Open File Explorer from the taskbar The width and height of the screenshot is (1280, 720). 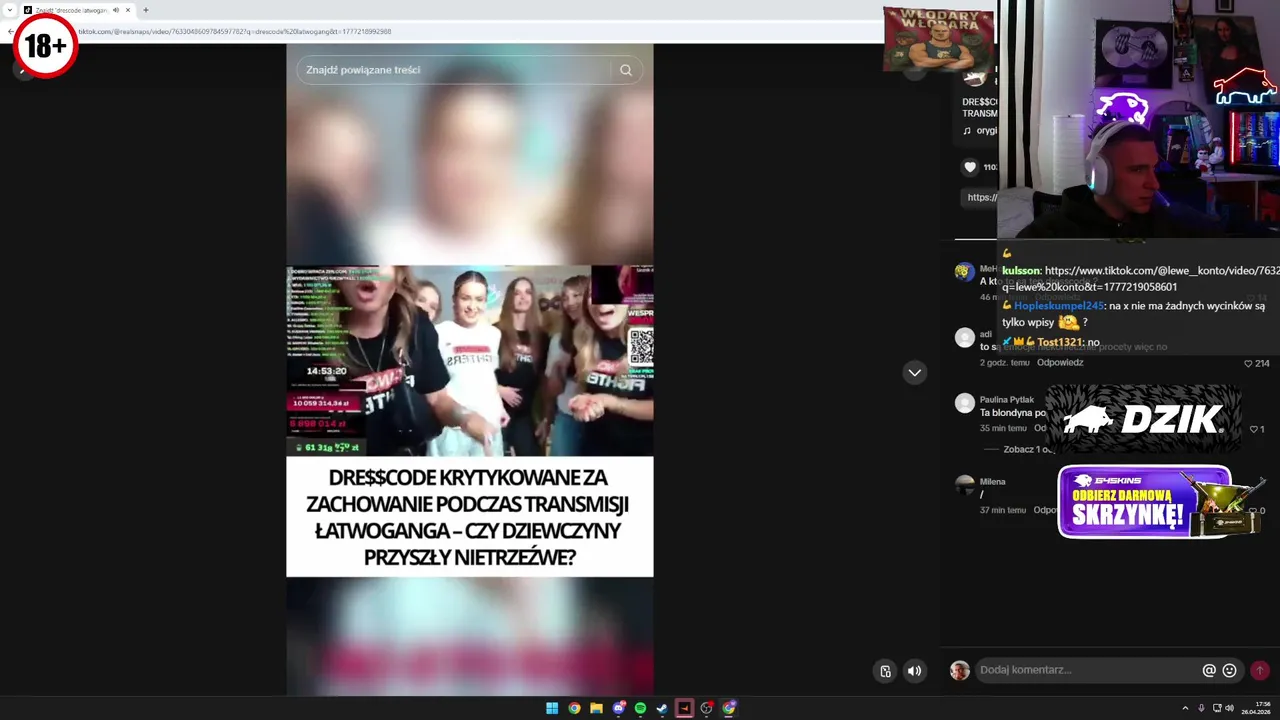(596, 708)
